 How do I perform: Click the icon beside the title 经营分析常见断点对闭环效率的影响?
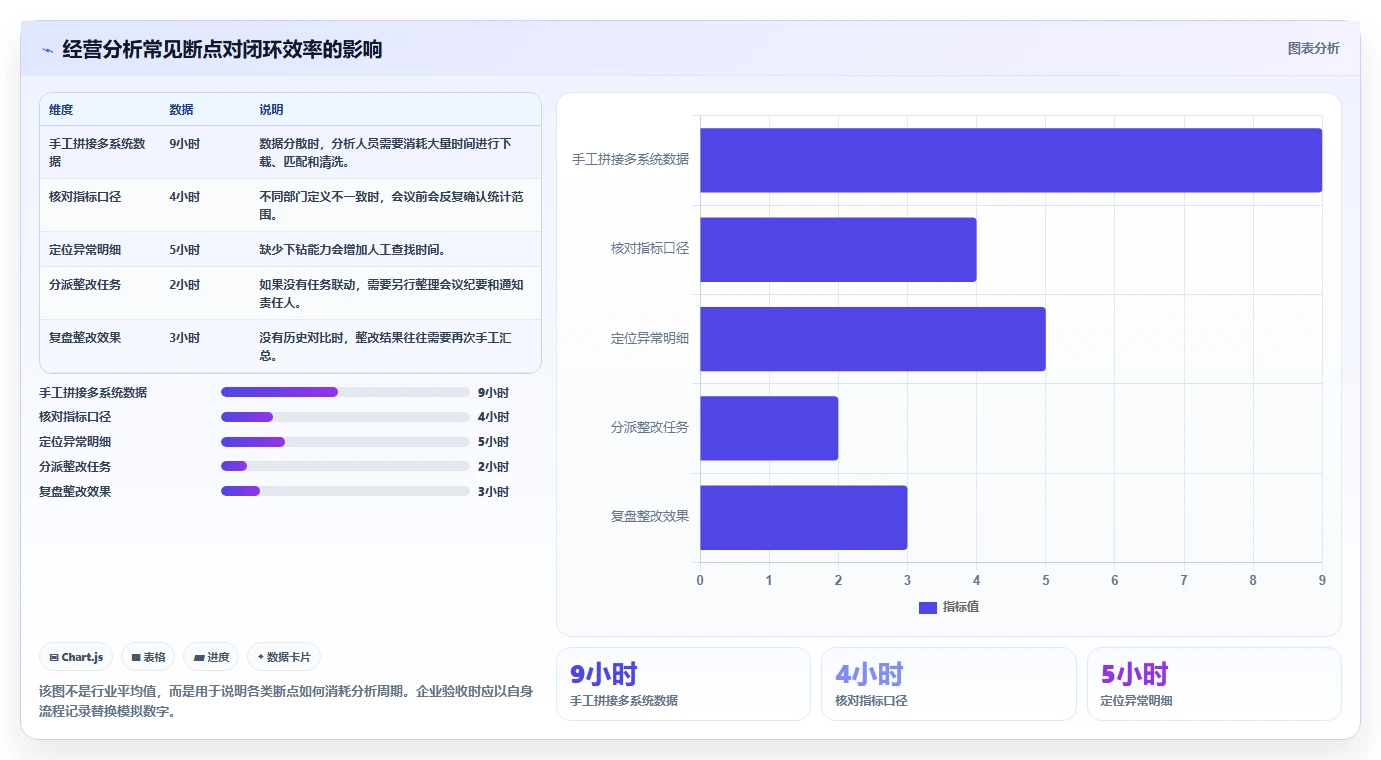47,50
